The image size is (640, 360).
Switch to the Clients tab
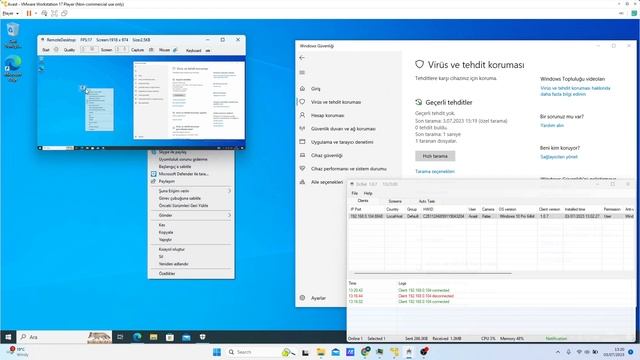(363, 201)
